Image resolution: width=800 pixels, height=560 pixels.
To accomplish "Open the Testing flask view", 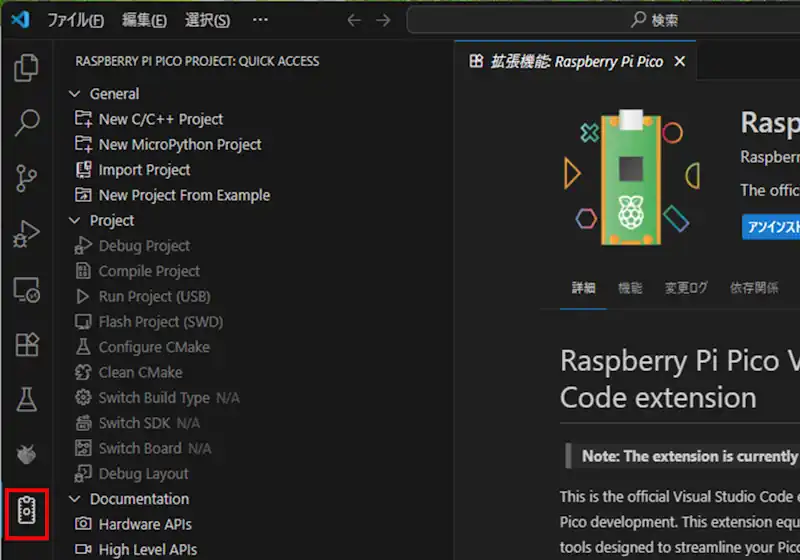I will (x=26, y=399).
